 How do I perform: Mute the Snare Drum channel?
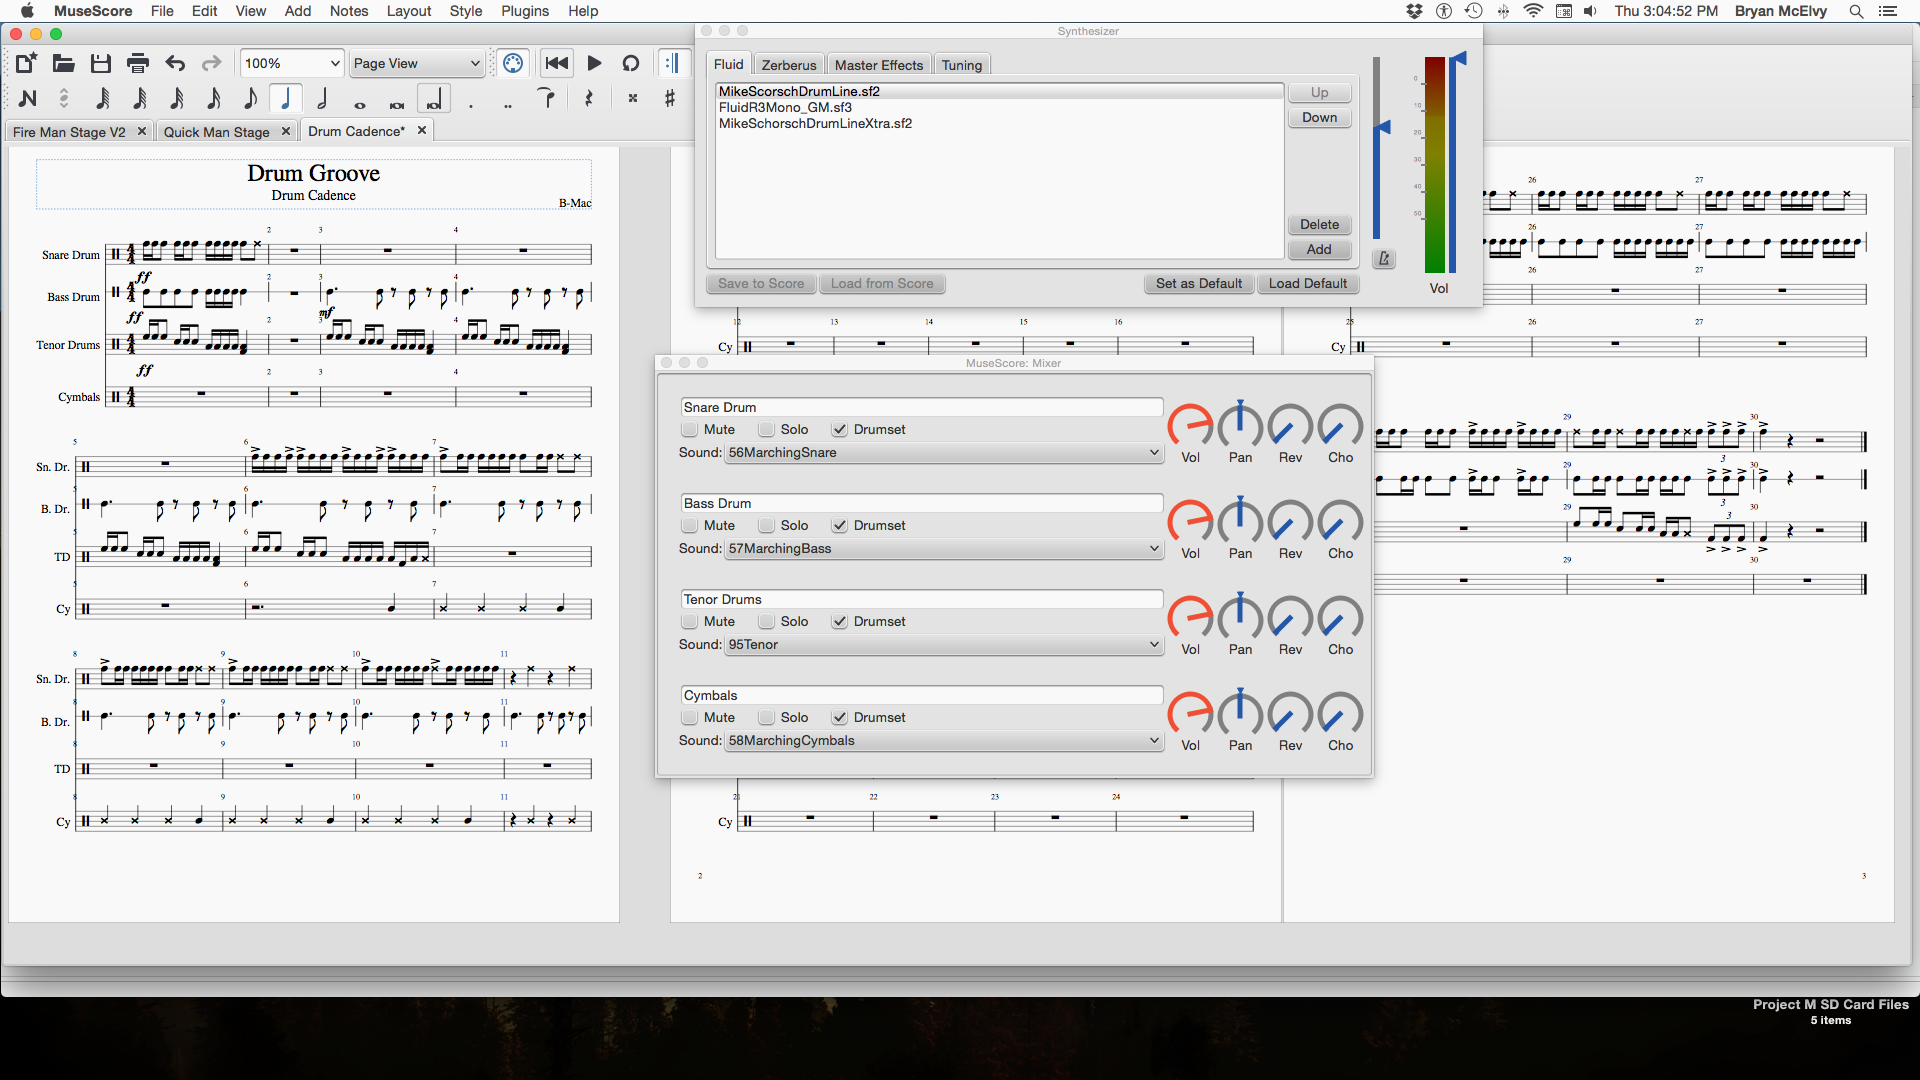point(690,430)
